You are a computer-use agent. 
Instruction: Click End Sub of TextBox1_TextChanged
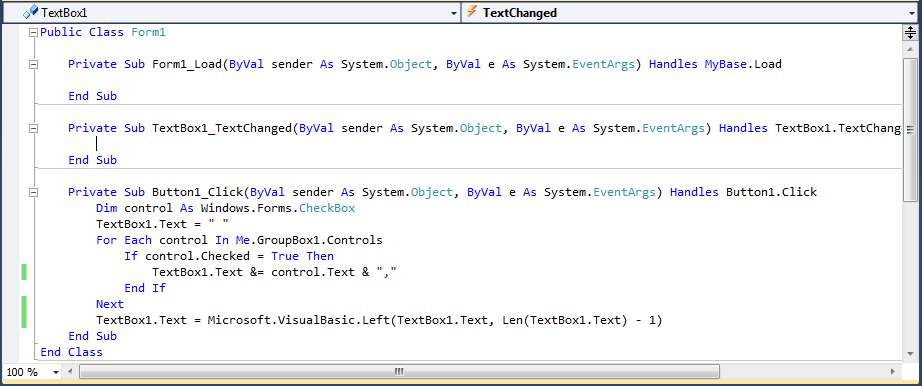[92, 160]
